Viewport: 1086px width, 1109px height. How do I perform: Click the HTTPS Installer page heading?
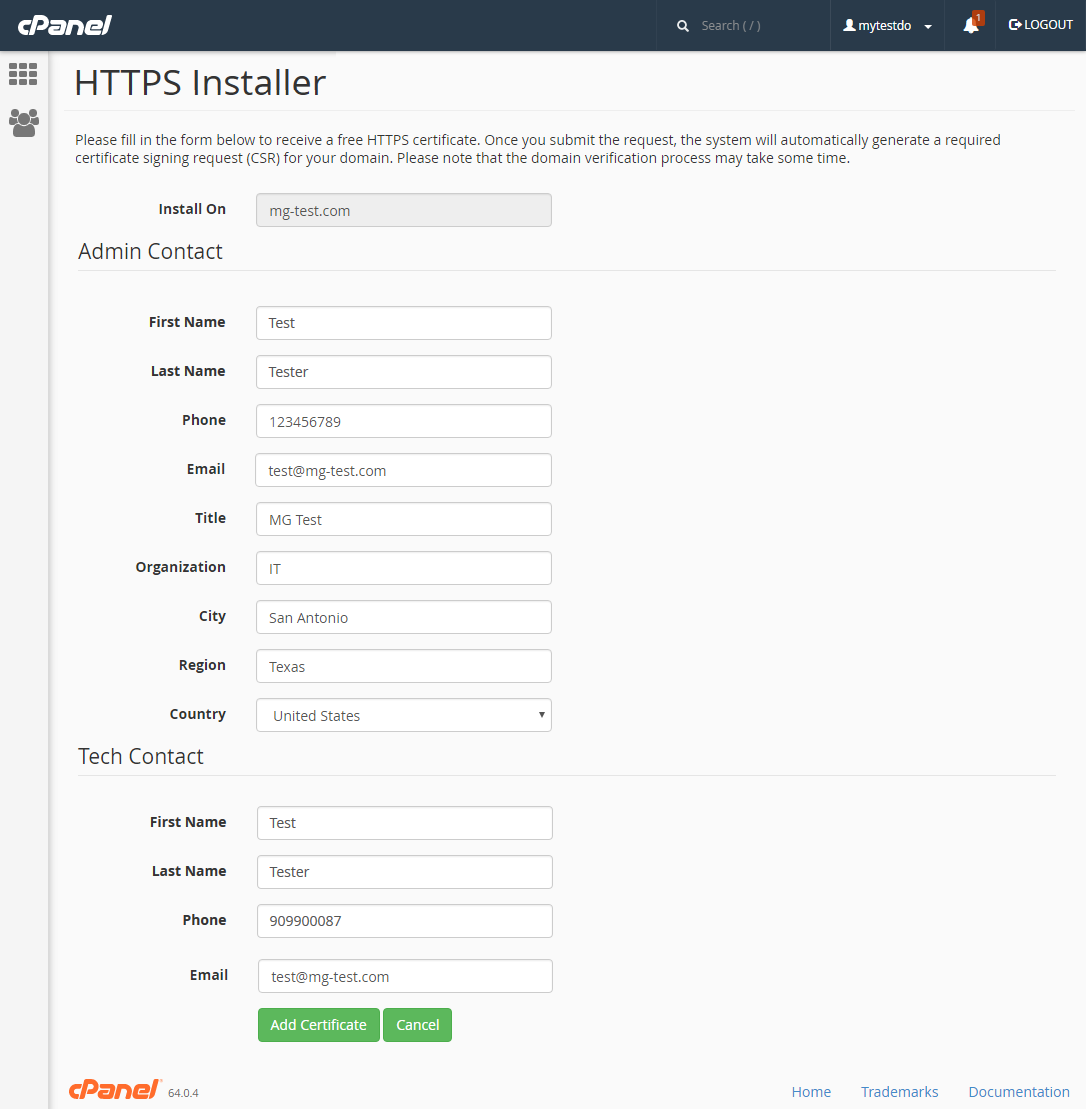click(x=200, y=82)
